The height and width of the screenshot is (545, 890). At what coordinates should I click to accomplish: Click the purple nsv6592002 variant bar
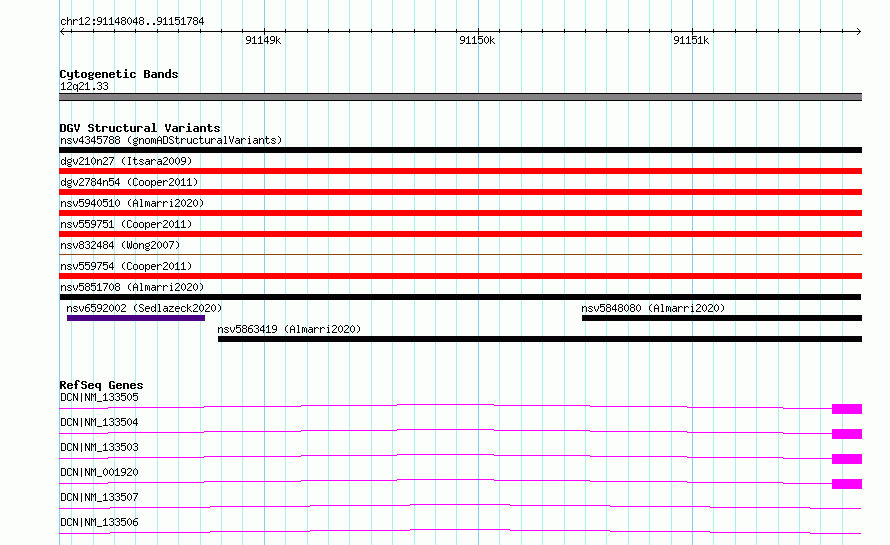pos(136,318)
